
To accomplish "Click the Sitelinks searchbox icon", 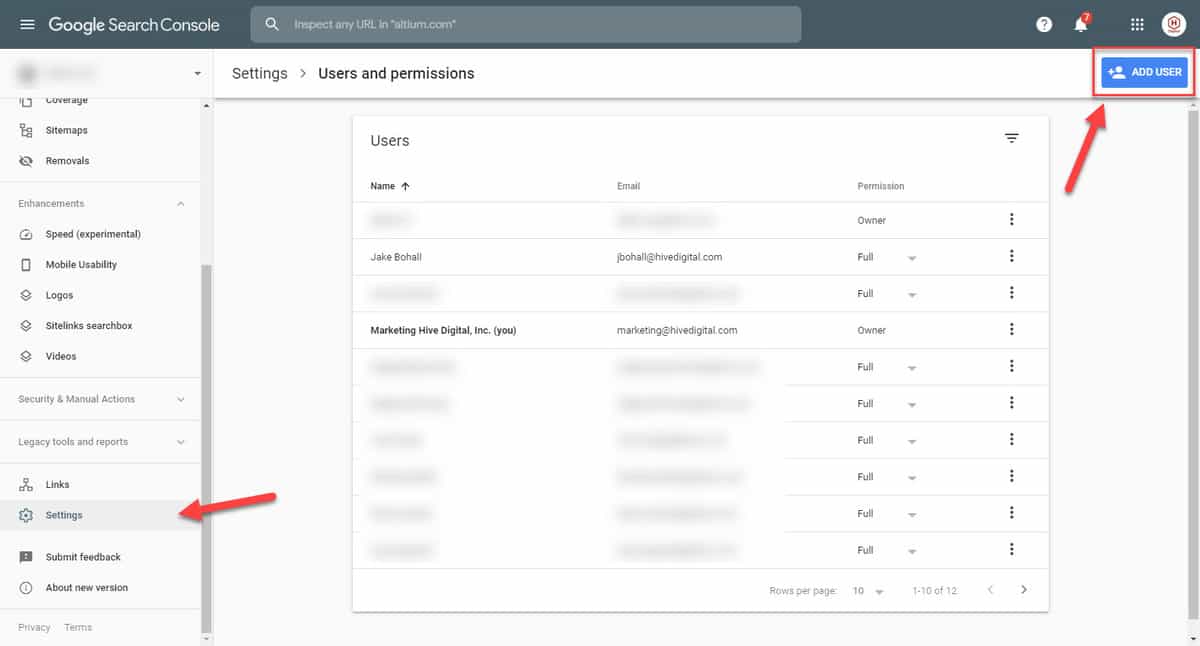I will [26, 326].
